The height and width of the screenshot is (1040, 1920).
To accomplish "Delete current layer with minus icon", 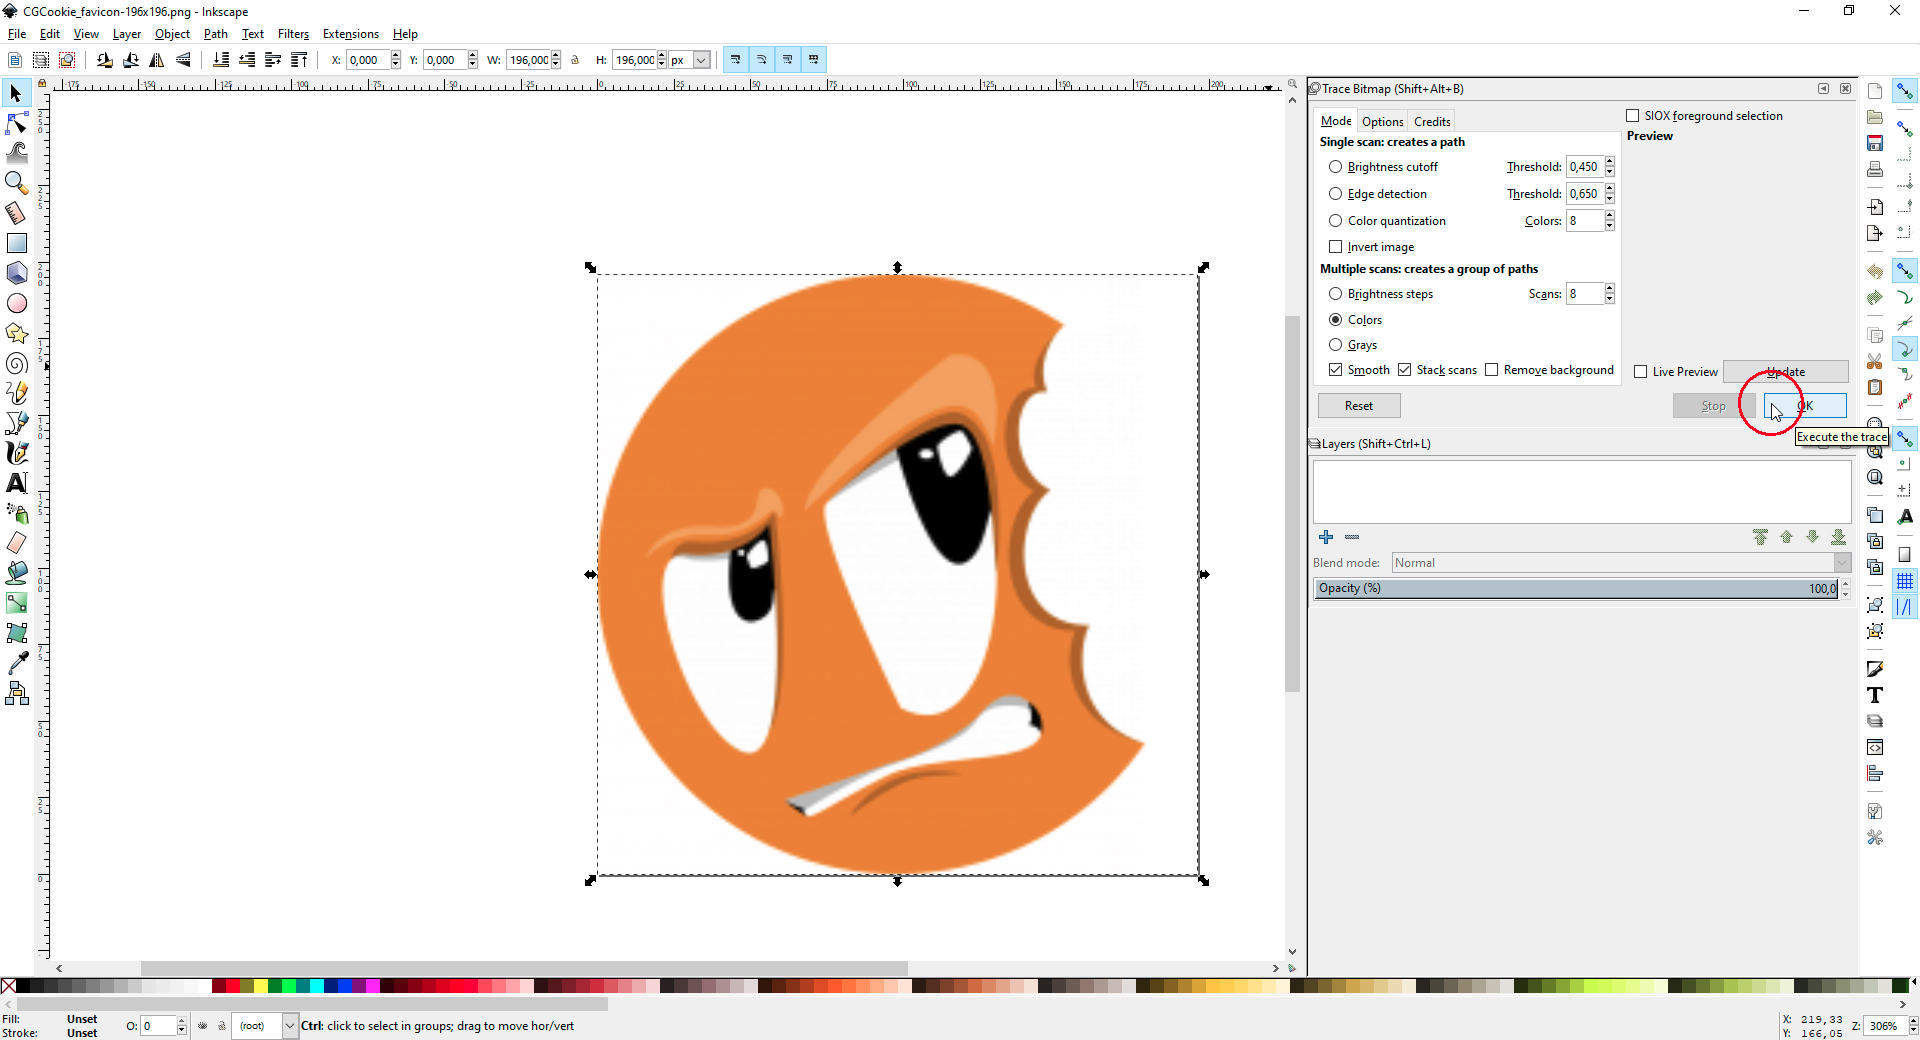I will (1352, 537).
